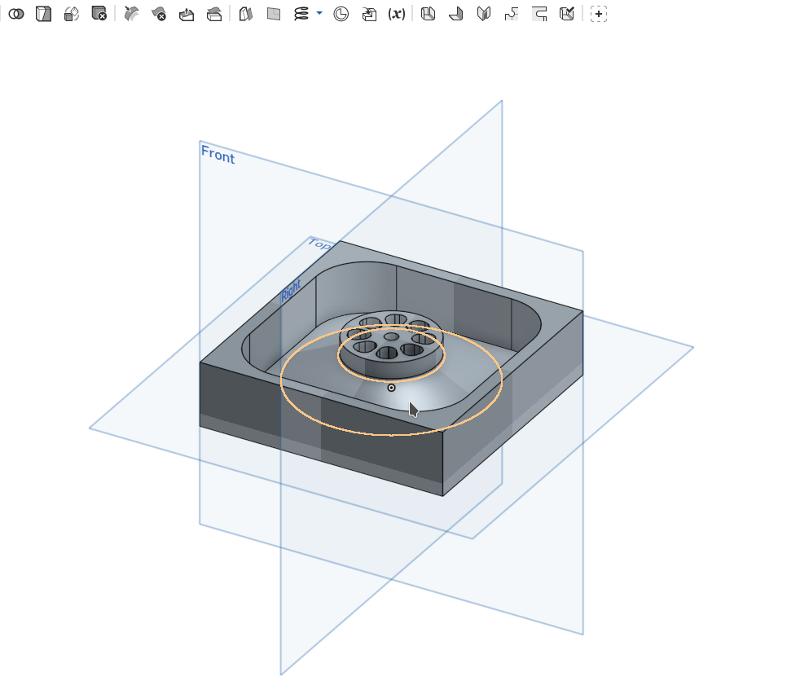Image resolution: width=800 pixels, height=694 pixels.
Task: Create a new Plane with toolbar icon
Action: coord(273,14)
